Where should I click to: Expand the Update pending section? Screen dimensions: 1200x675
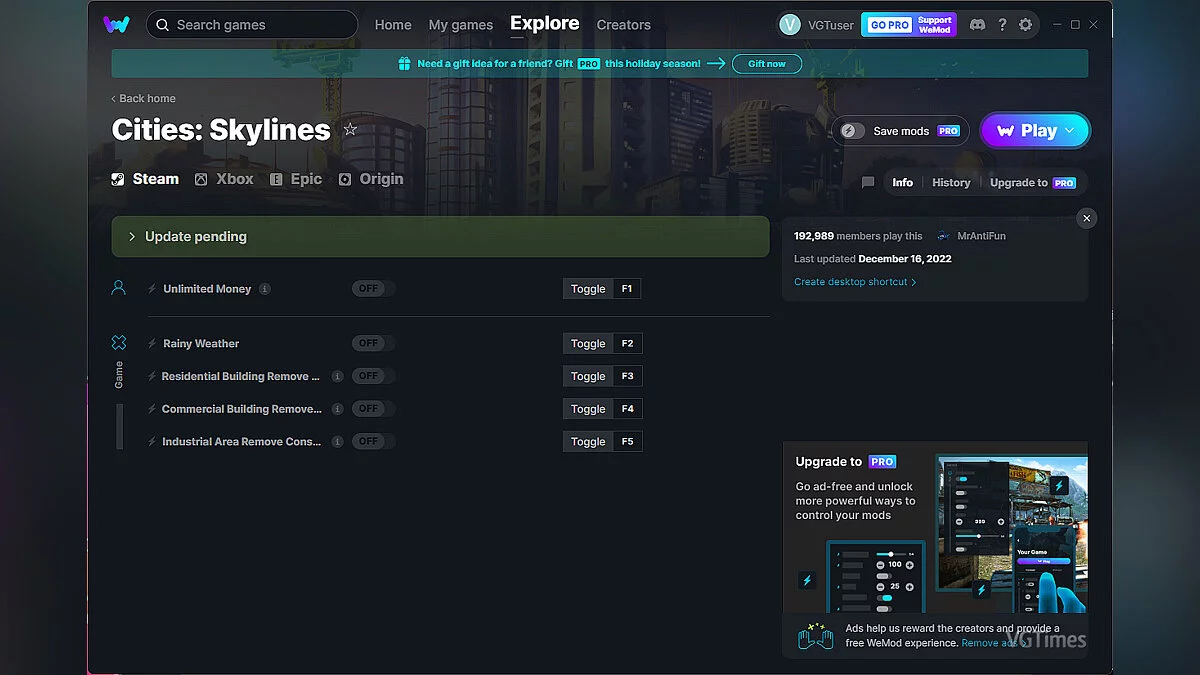440,237
